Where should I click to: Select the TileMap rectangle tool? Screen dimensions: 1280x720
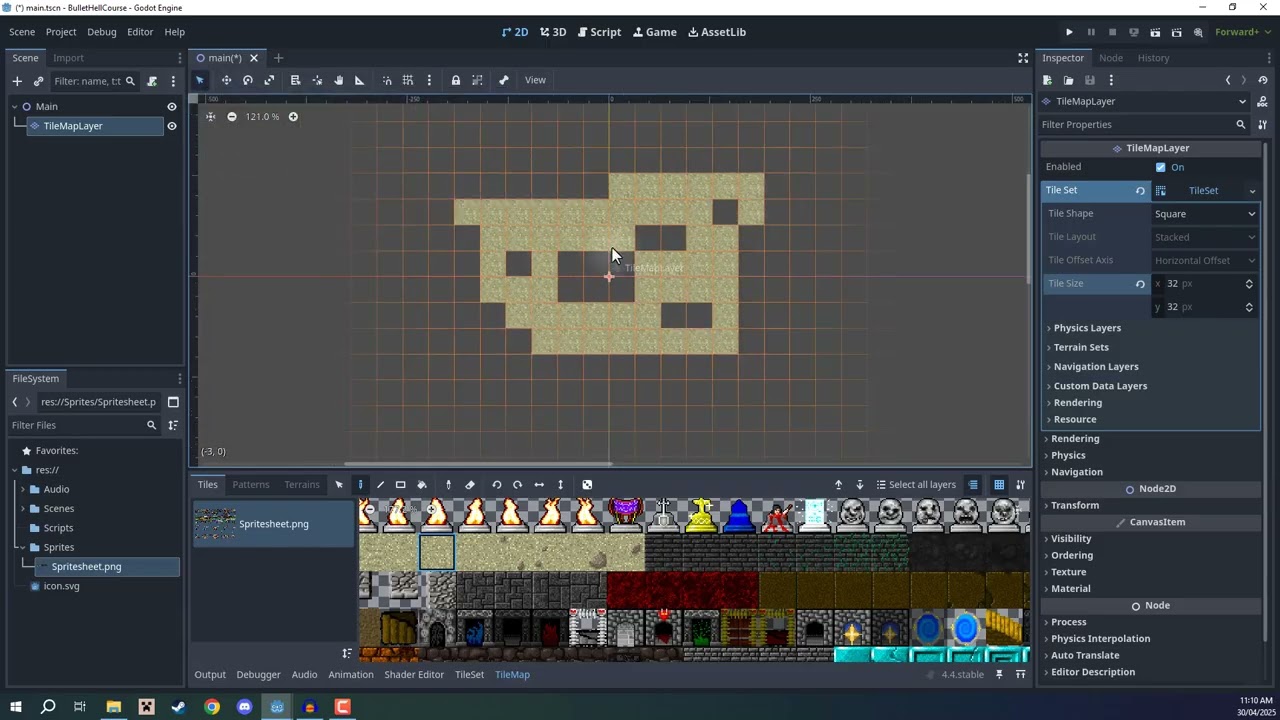click(x=400, y=485)
